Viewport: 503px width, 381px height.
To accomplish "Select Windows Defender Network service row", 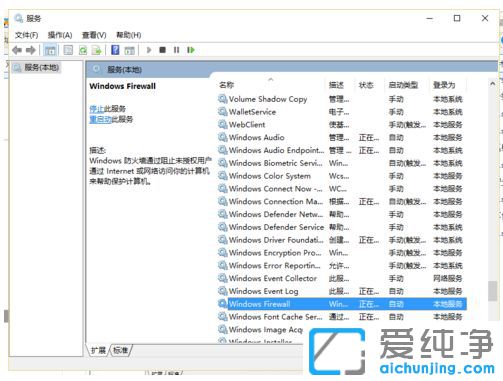I will (x=342, y=214).
